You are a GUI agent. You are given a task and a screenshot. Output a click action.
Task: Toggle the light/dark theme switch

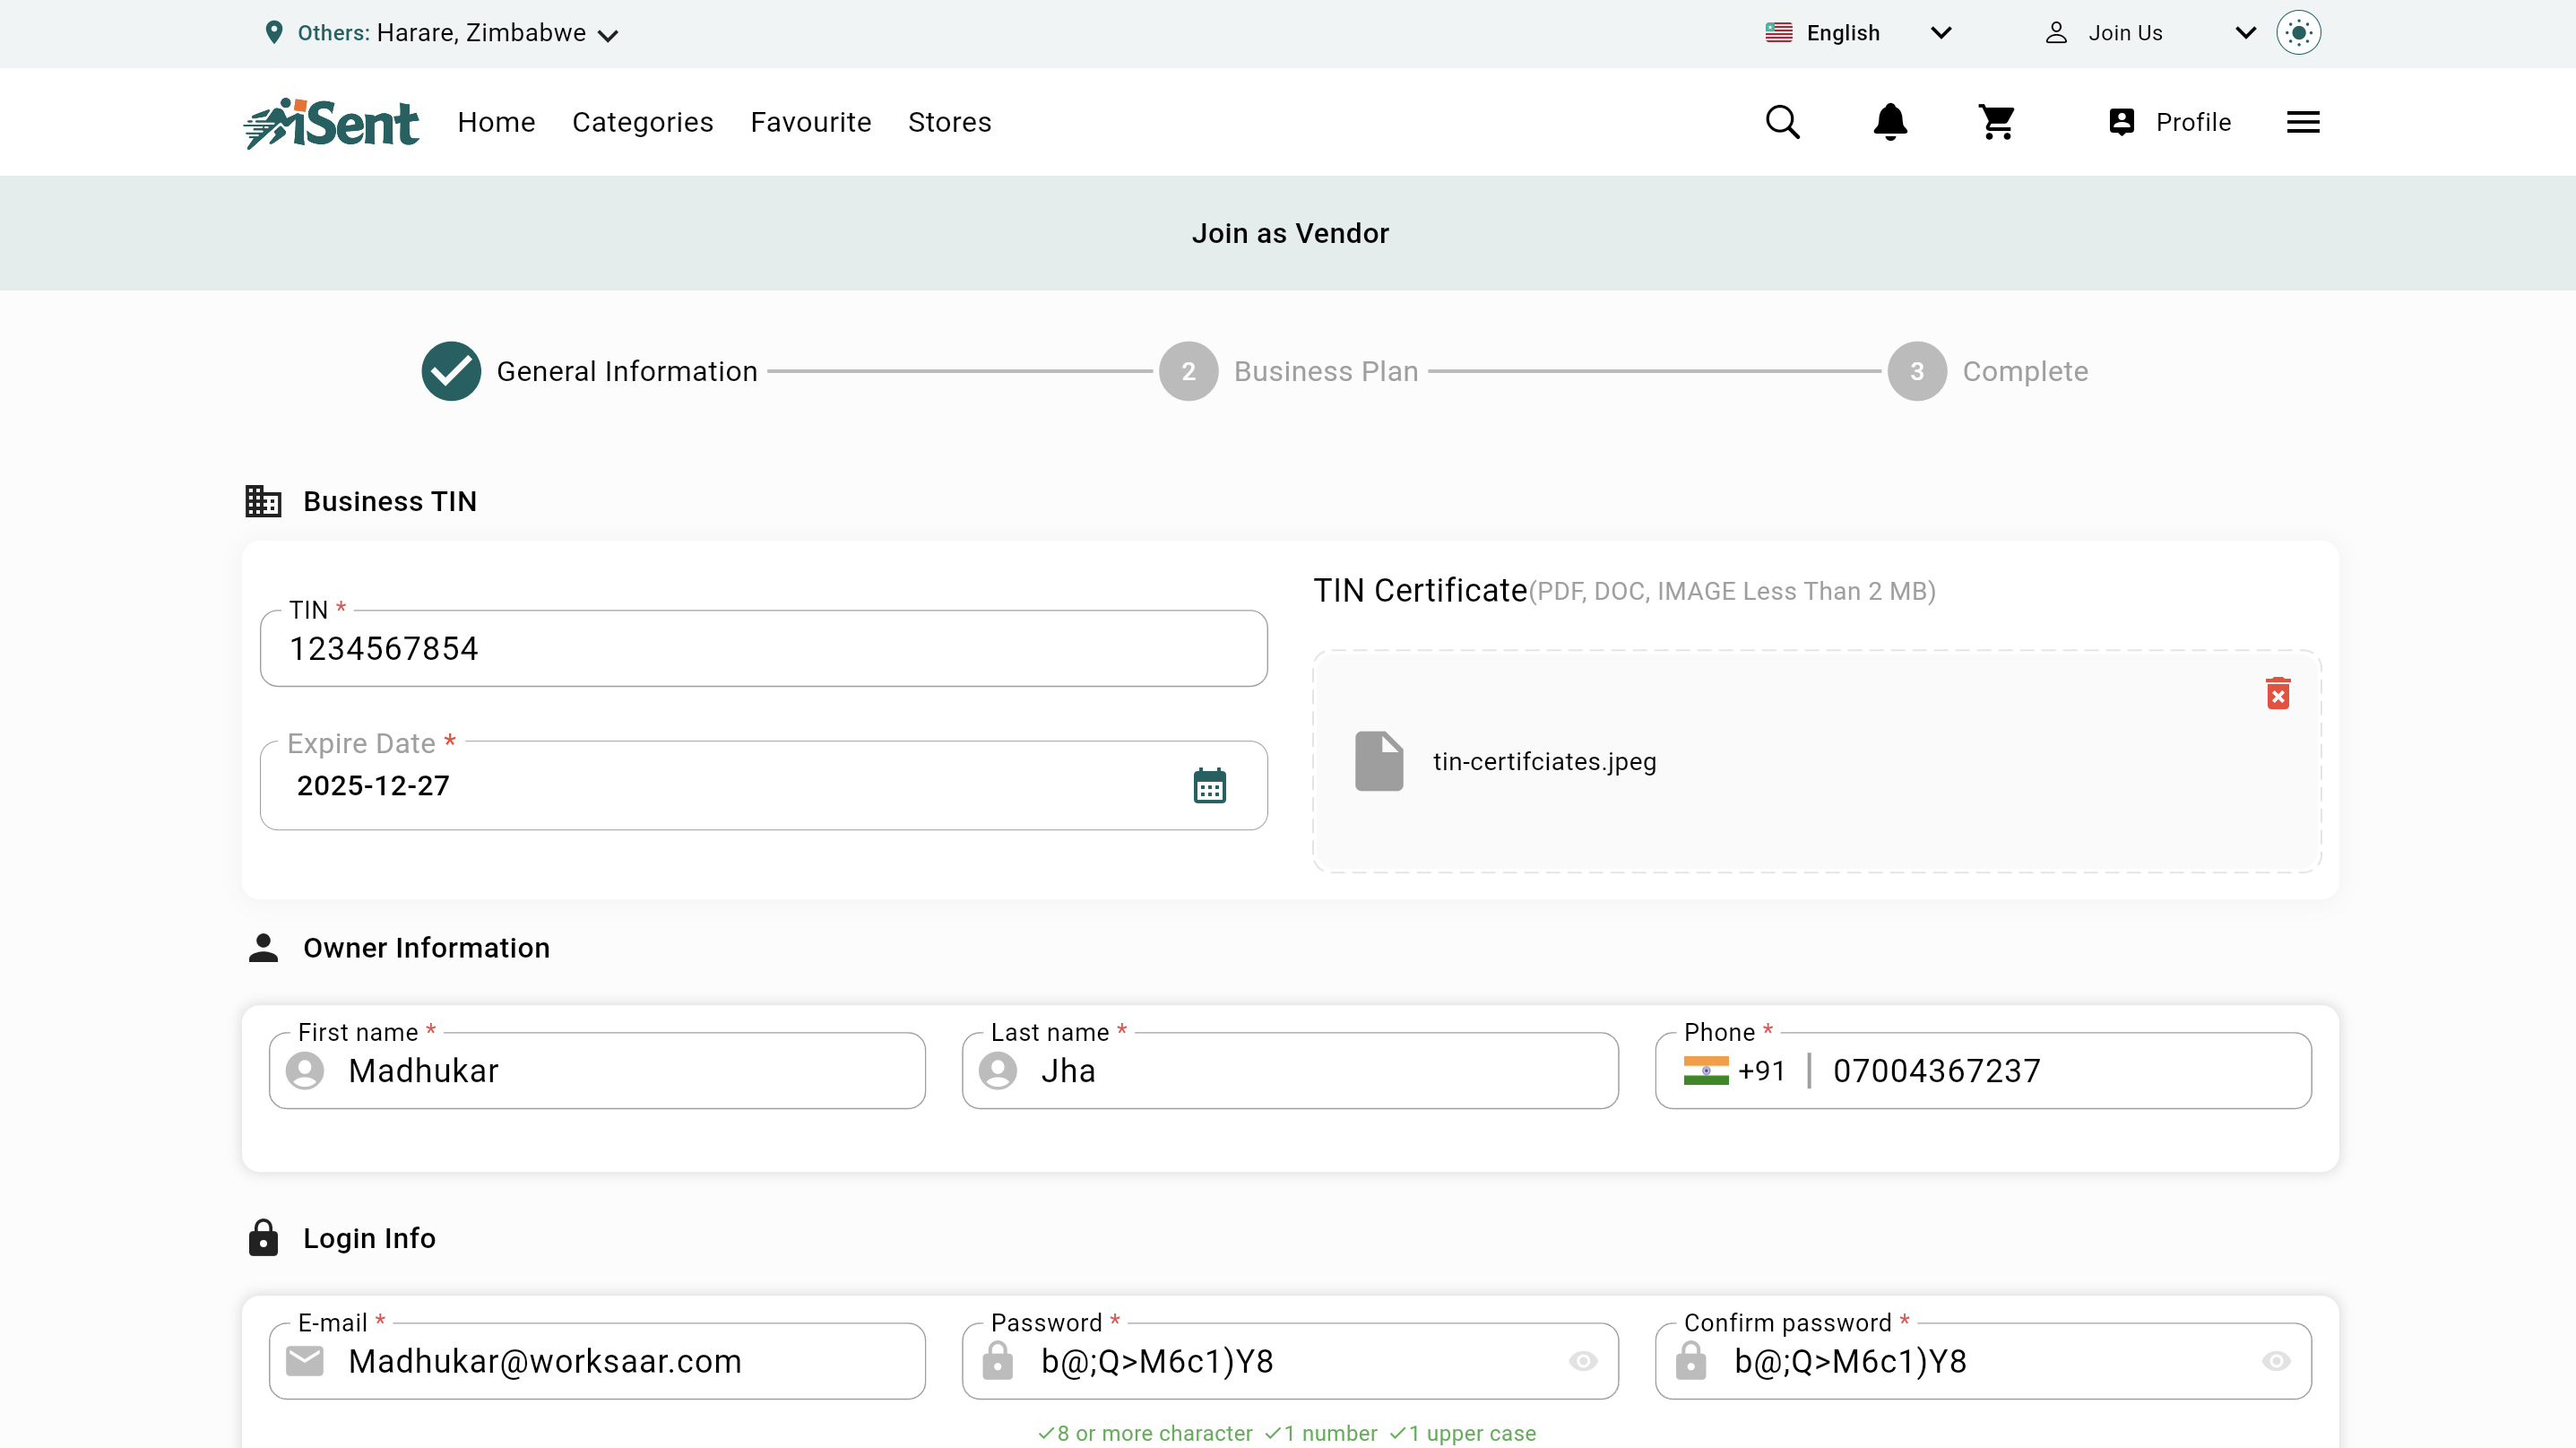click(x=2298, y=33)
